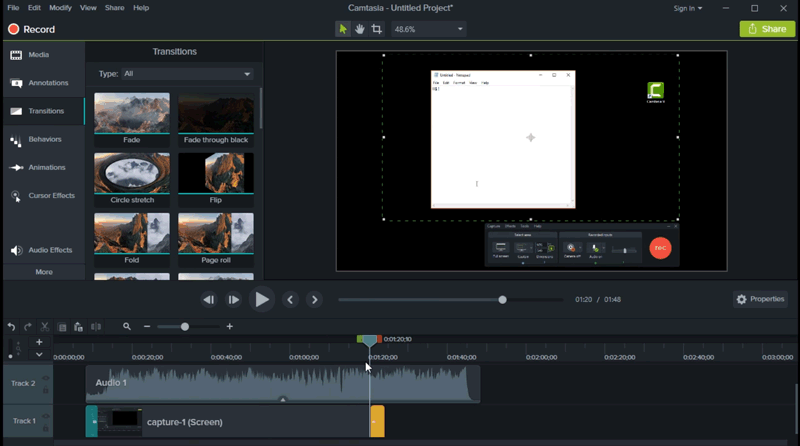Activate the Pan hand tool

point(360,30)
